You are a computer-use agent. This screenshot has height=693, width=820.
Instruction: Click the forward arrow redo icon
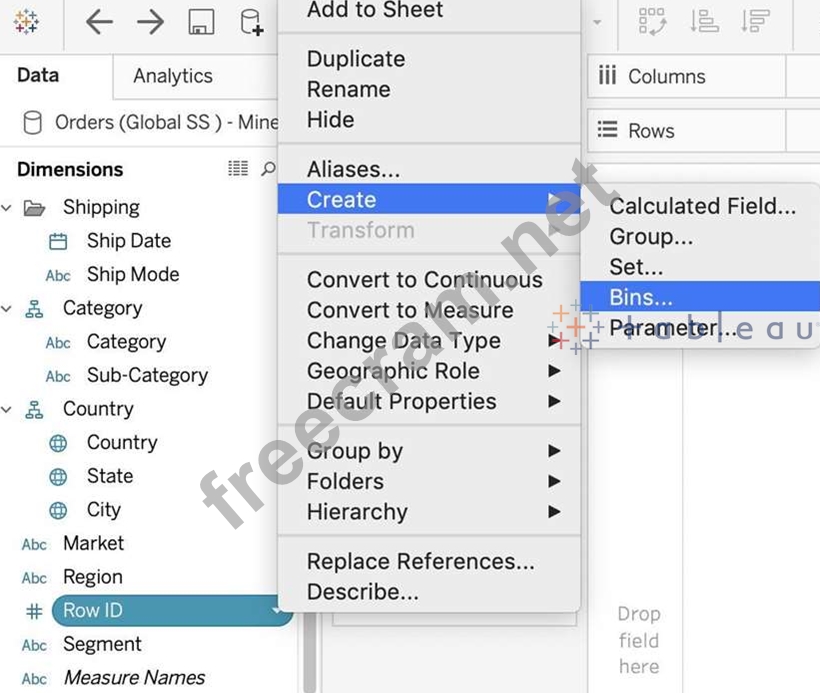coord(150,22)
